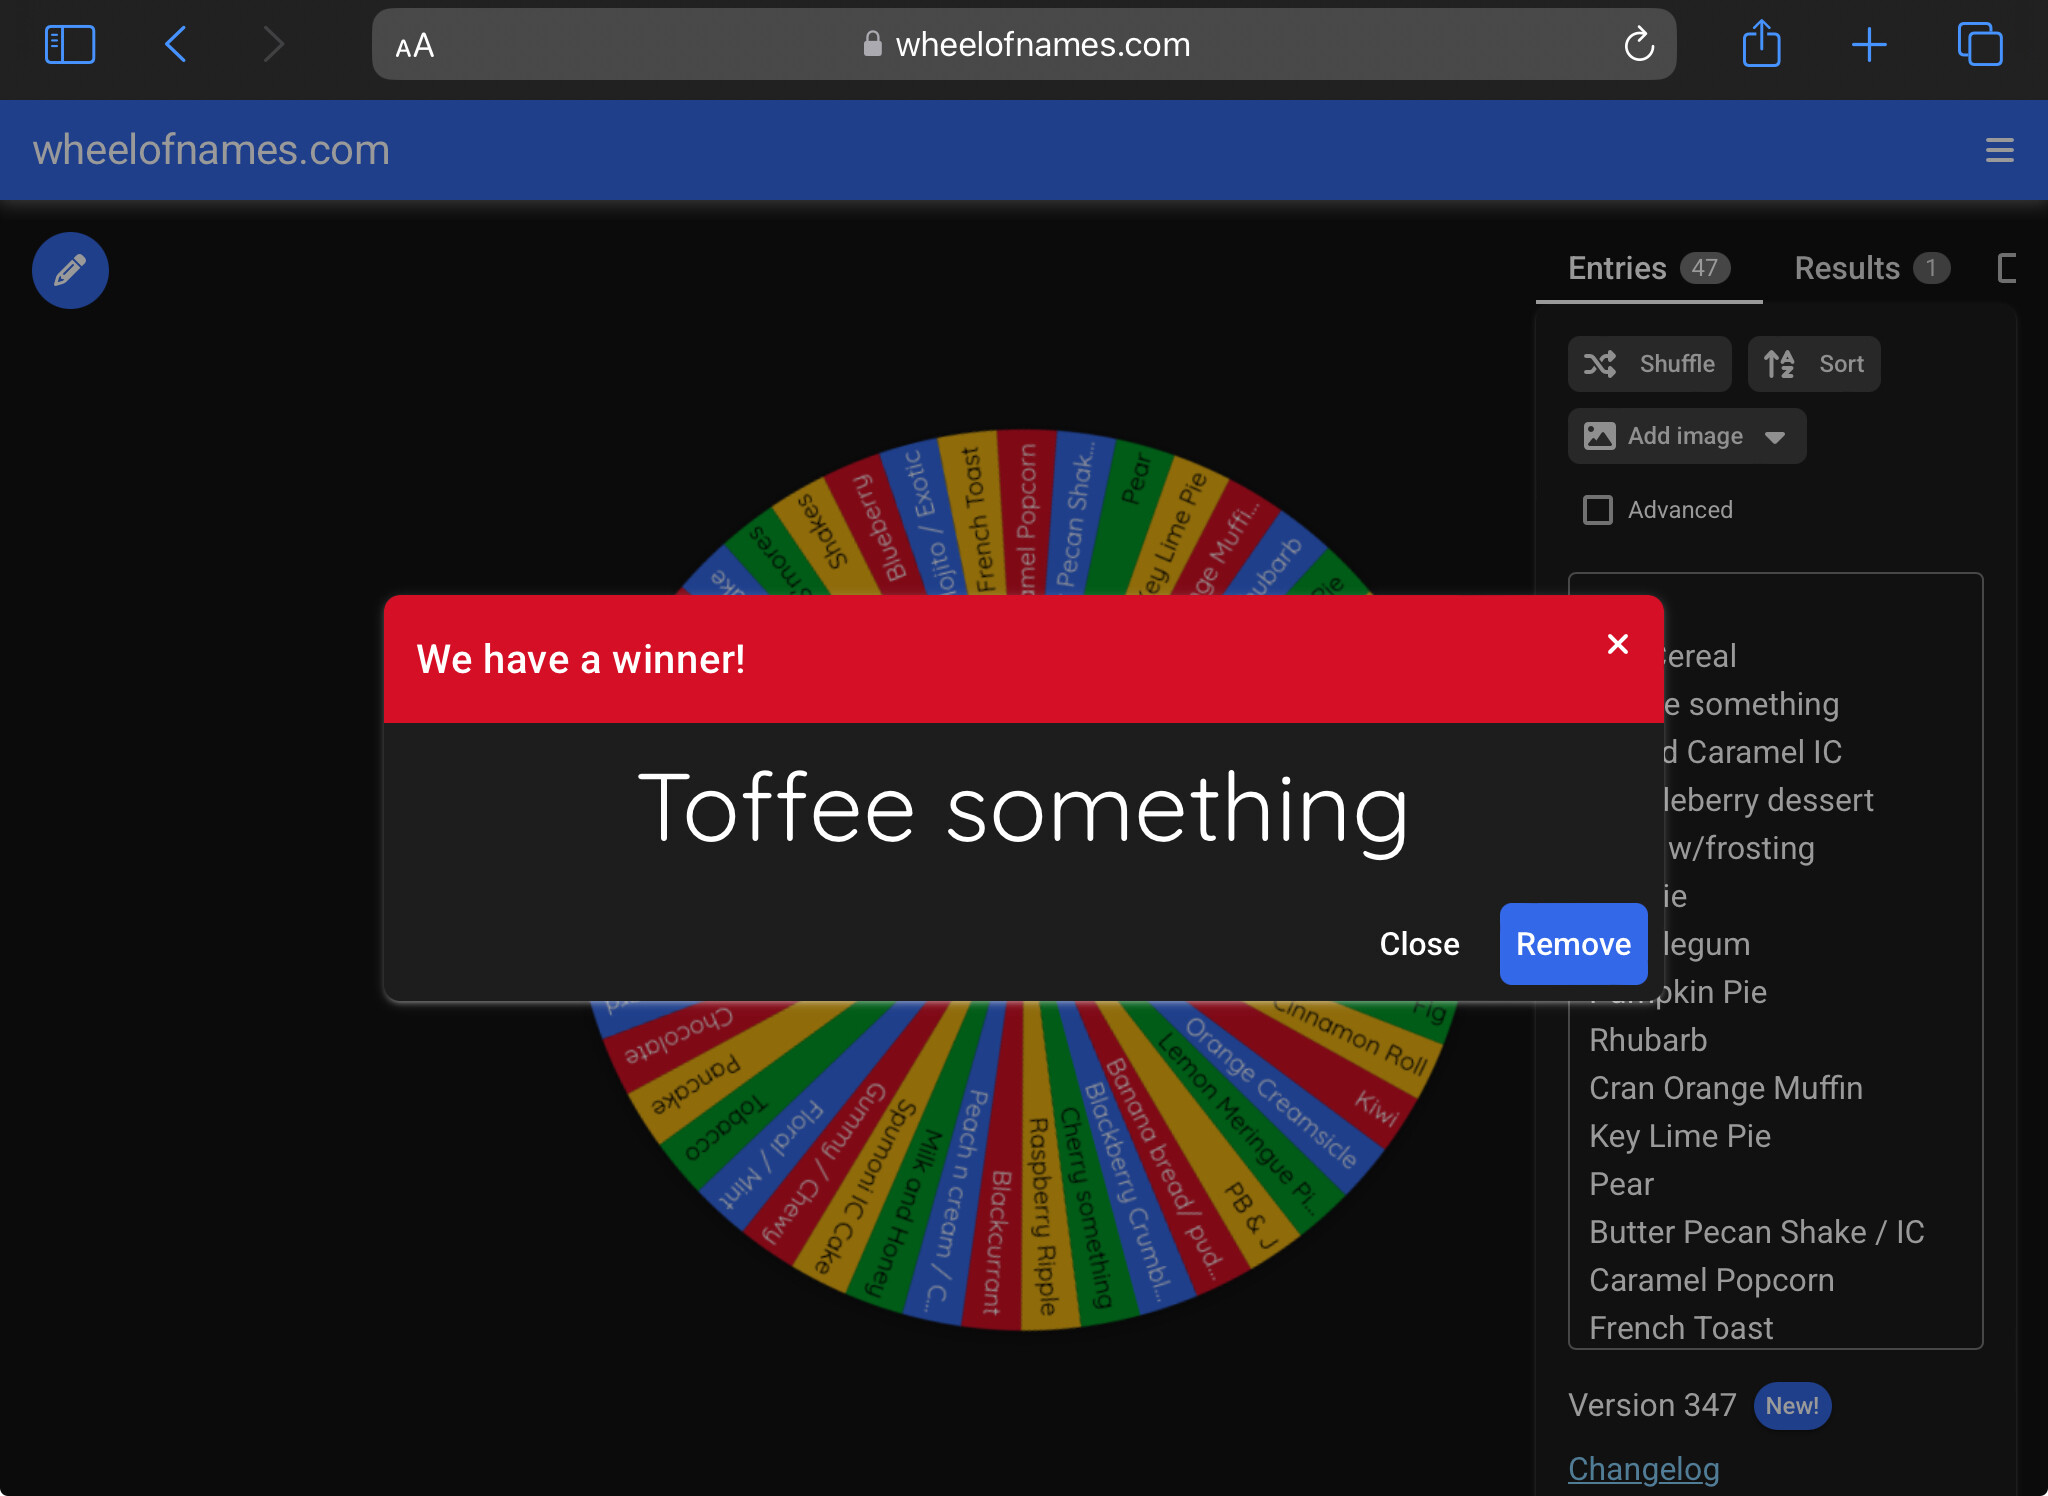
Task: Shuffle the wheel entries
Action: (1650, 364)
